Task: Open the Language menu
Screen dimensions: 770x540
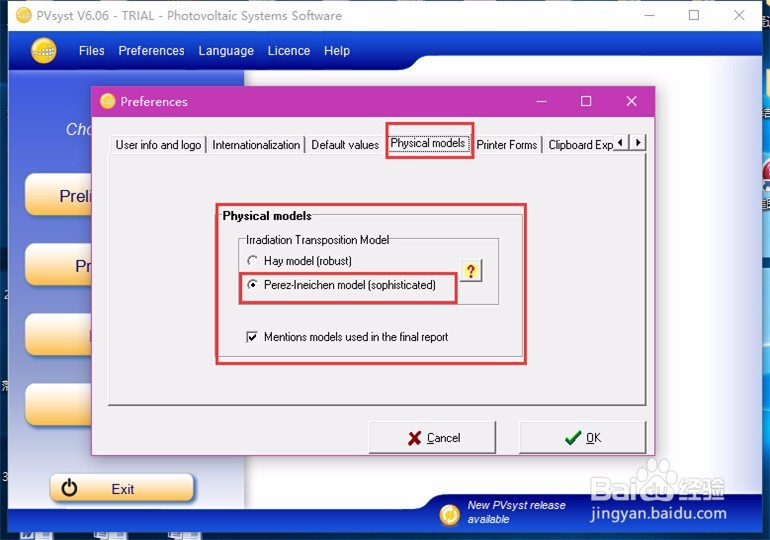Action: 226,51
